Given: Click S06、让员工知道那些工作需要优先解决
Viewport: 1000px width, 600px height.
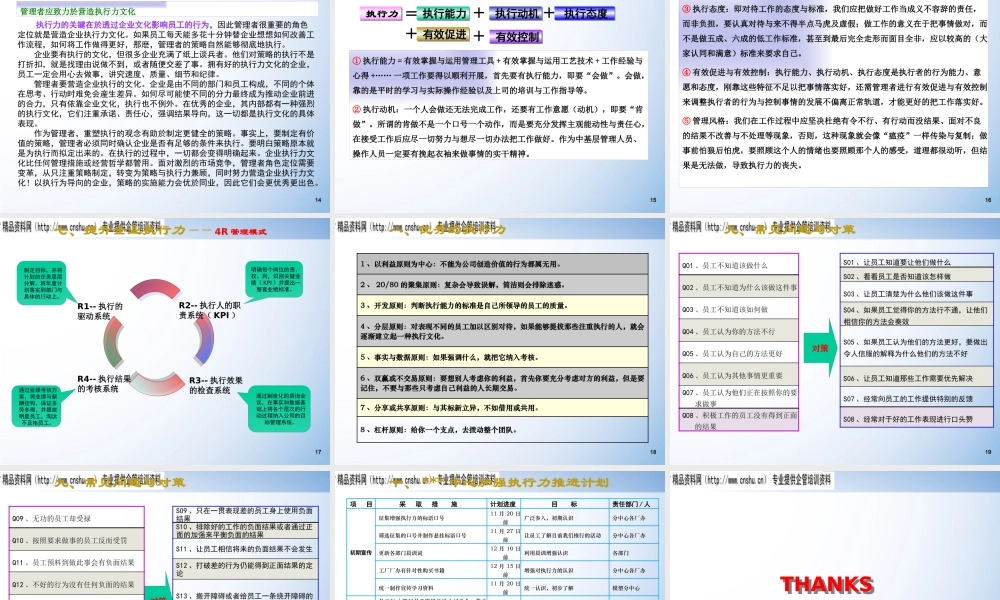Looking at the screenshot, I should [x=916, y=377].
